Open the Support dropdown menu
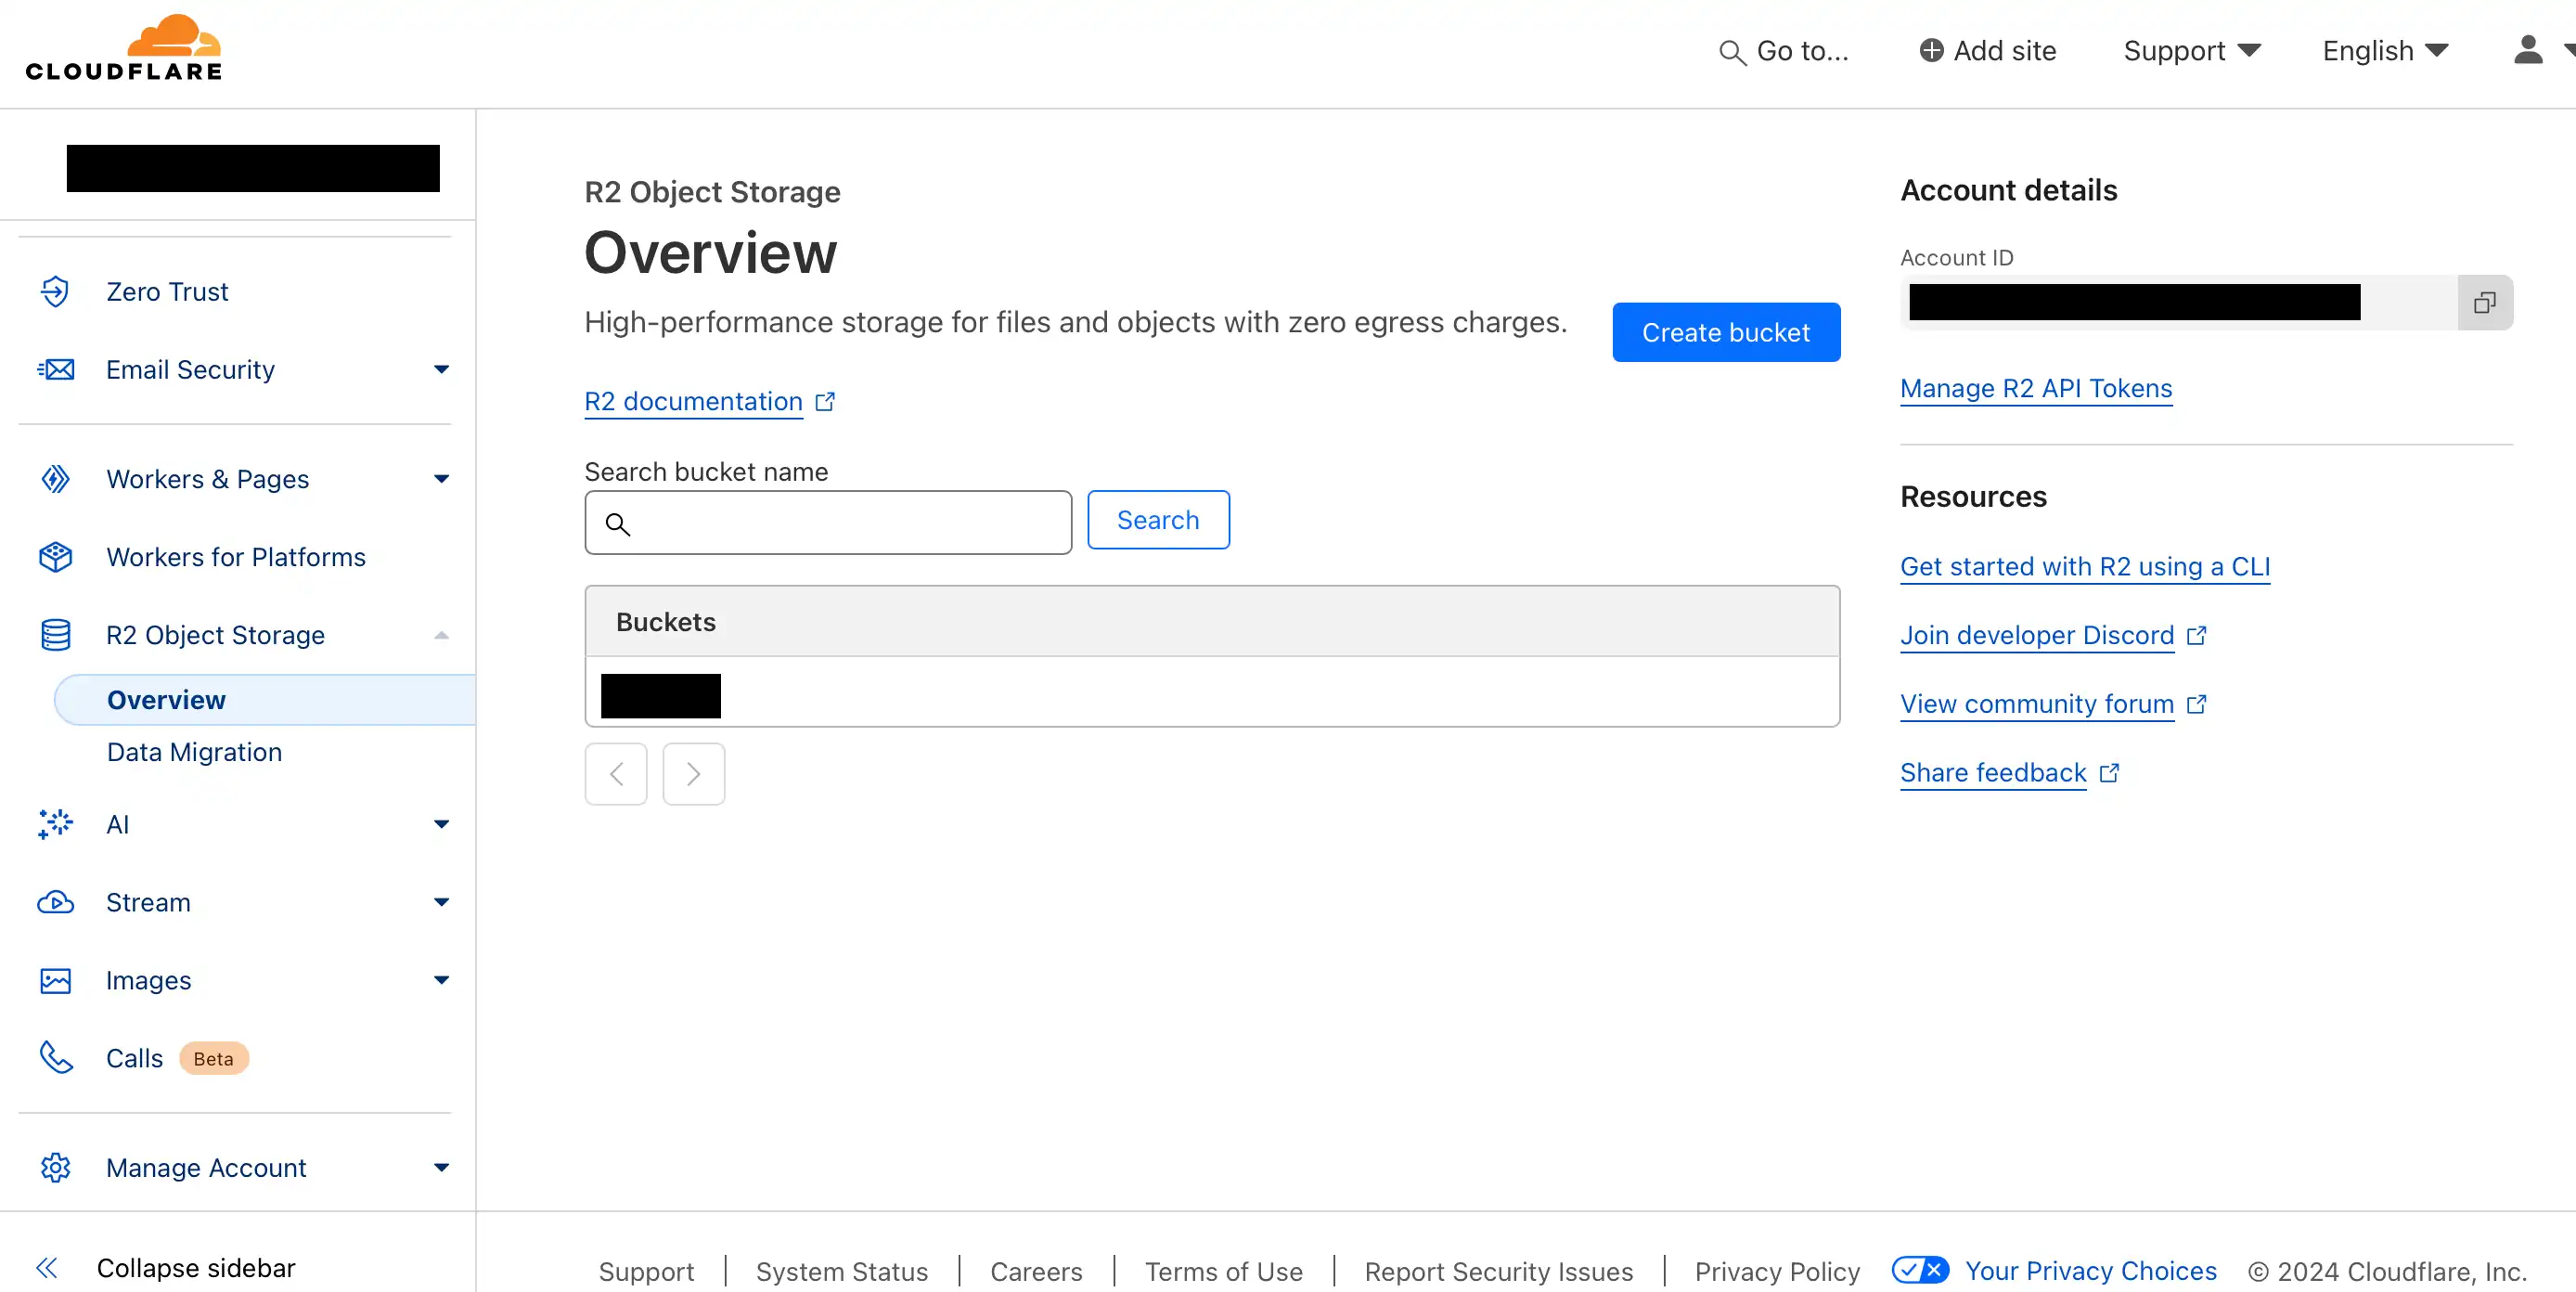This screenshot has height=1292, width=2576. (x=2191, y=51)
